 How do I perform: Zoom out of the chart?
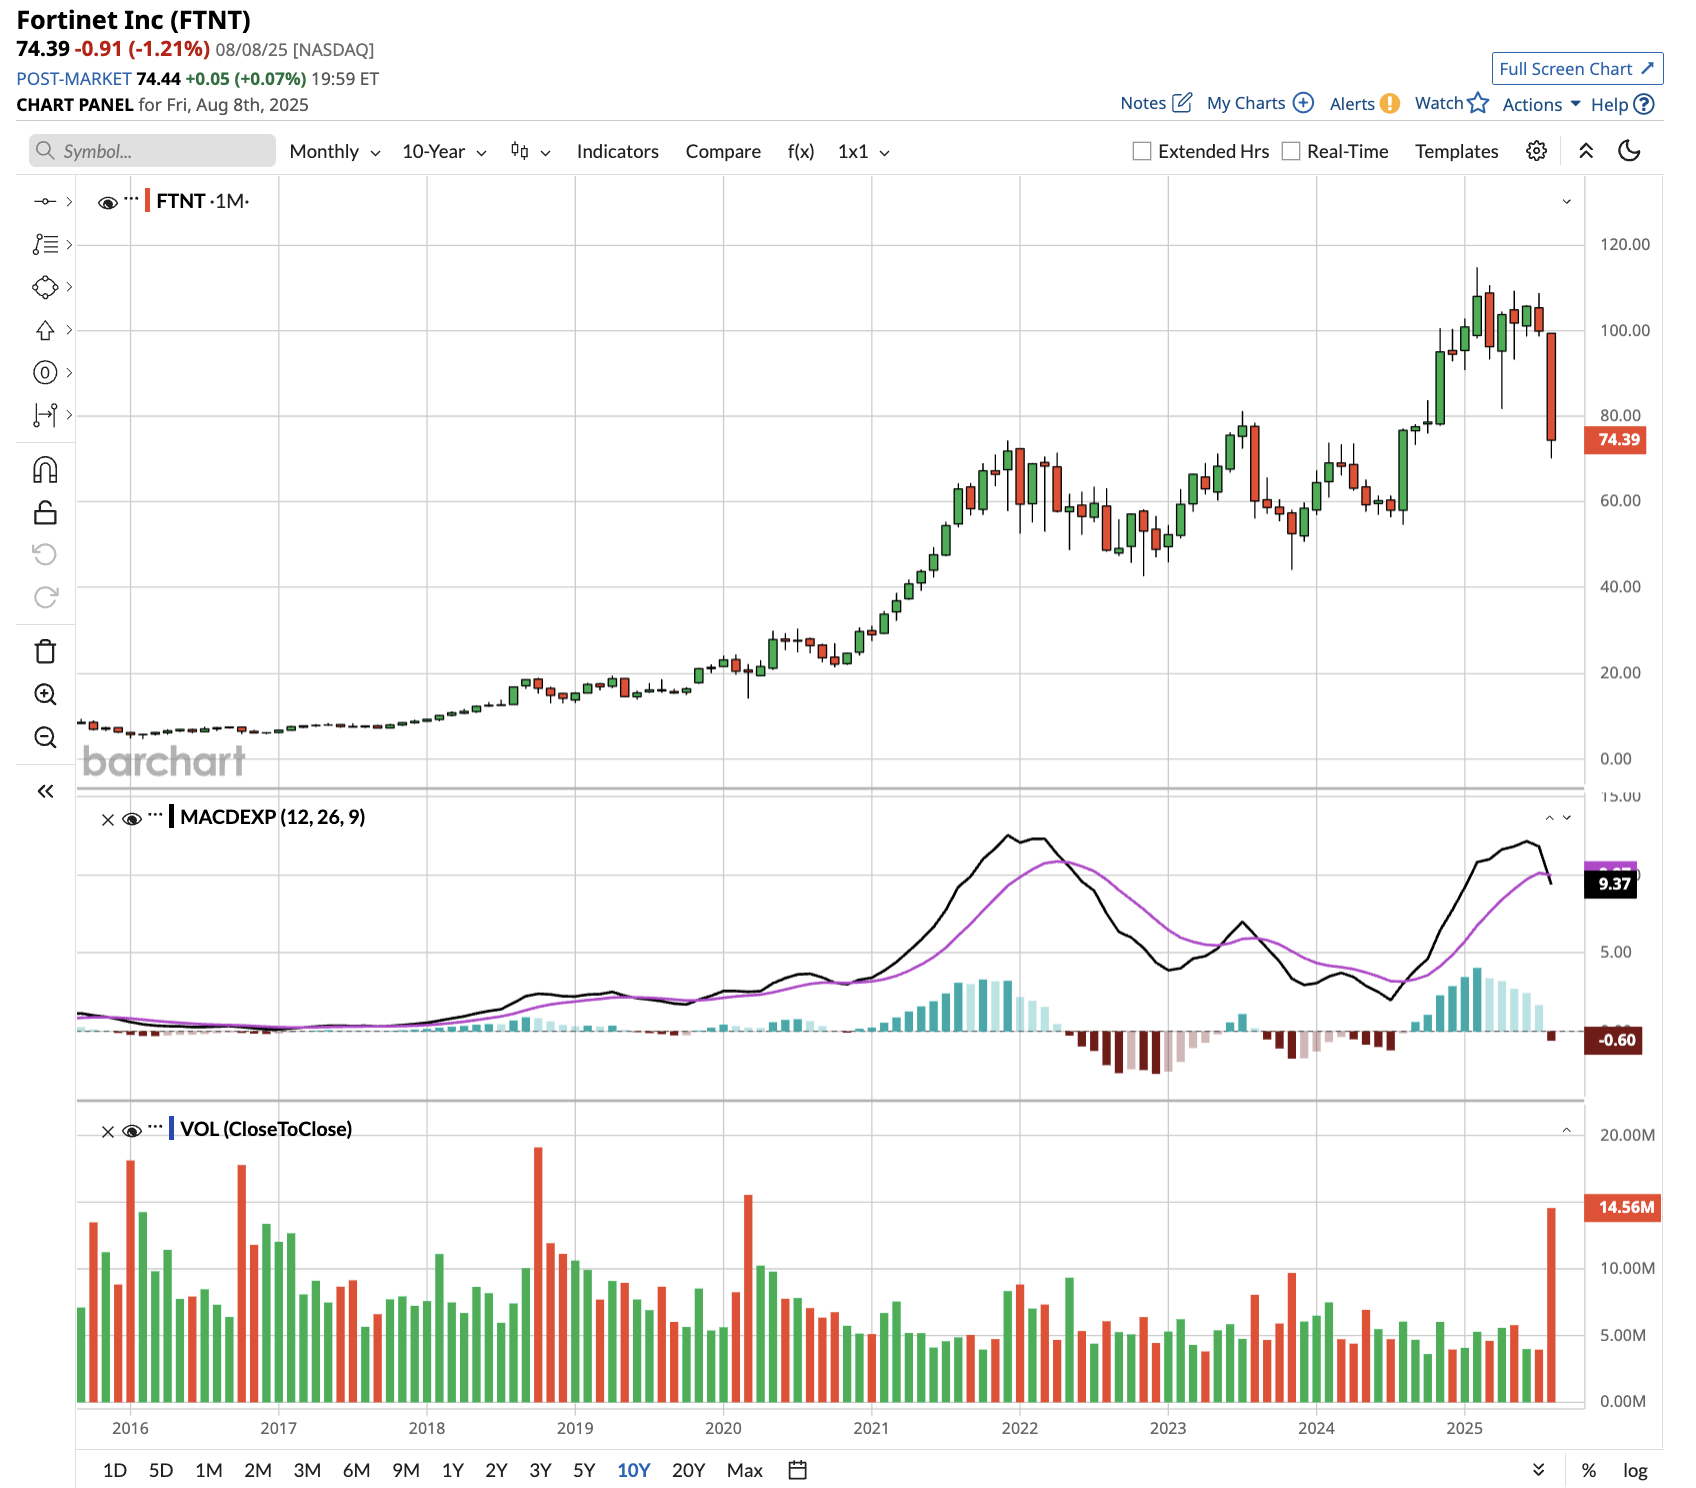click(45, 738)
